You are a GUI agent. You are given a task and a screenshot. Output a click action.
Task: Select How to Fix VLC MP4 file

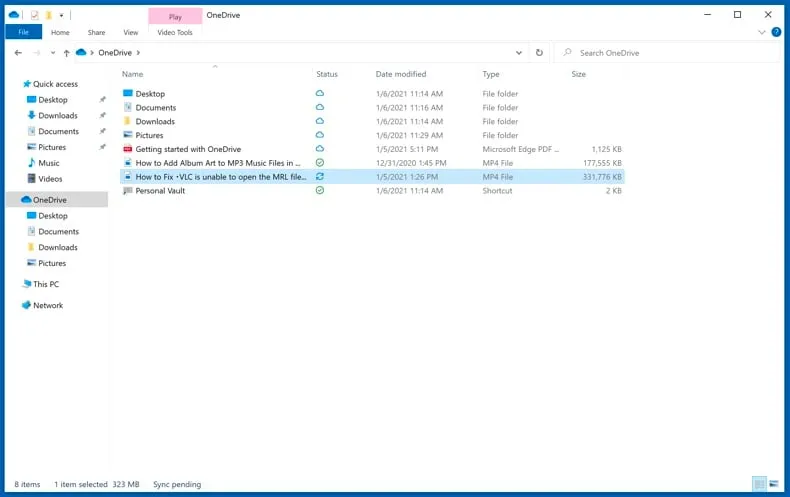(372, 177)
